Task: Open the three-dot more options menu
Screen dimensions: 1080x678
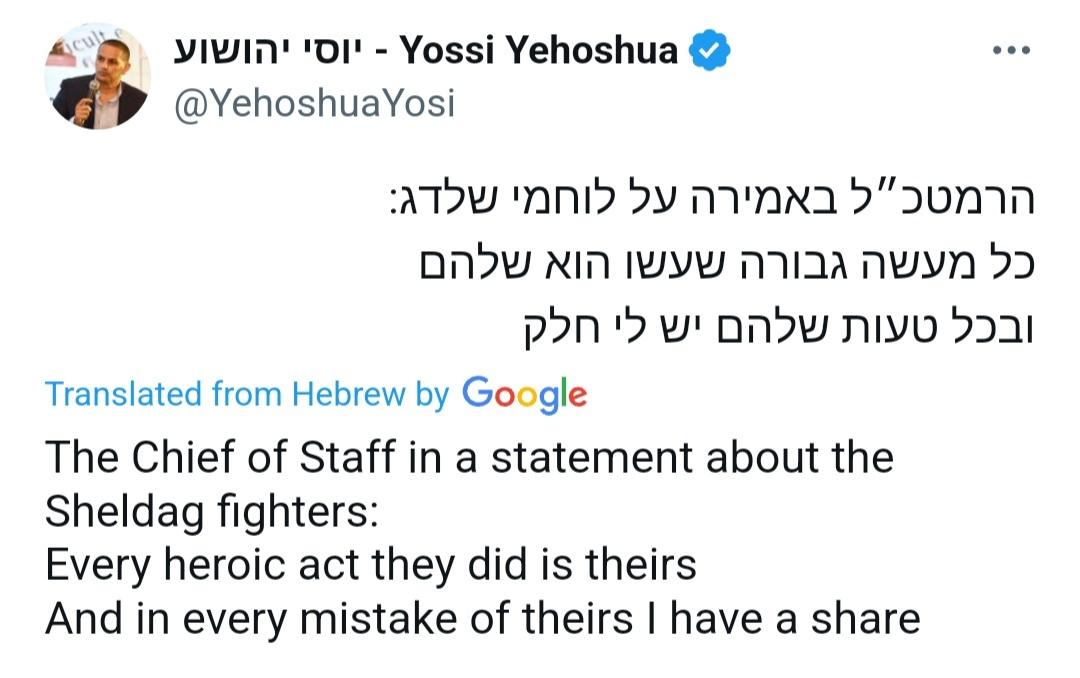Action: tap(1012, 50)
